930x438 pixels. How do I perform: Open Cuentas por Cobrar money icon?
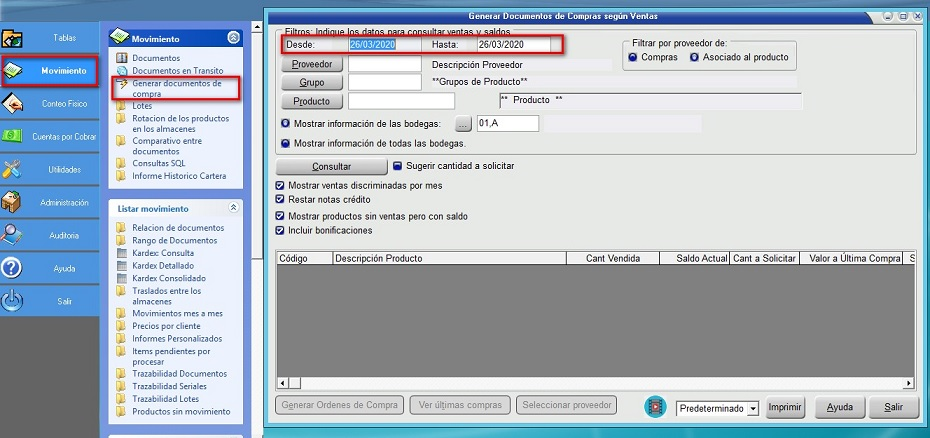click(13, 136)
